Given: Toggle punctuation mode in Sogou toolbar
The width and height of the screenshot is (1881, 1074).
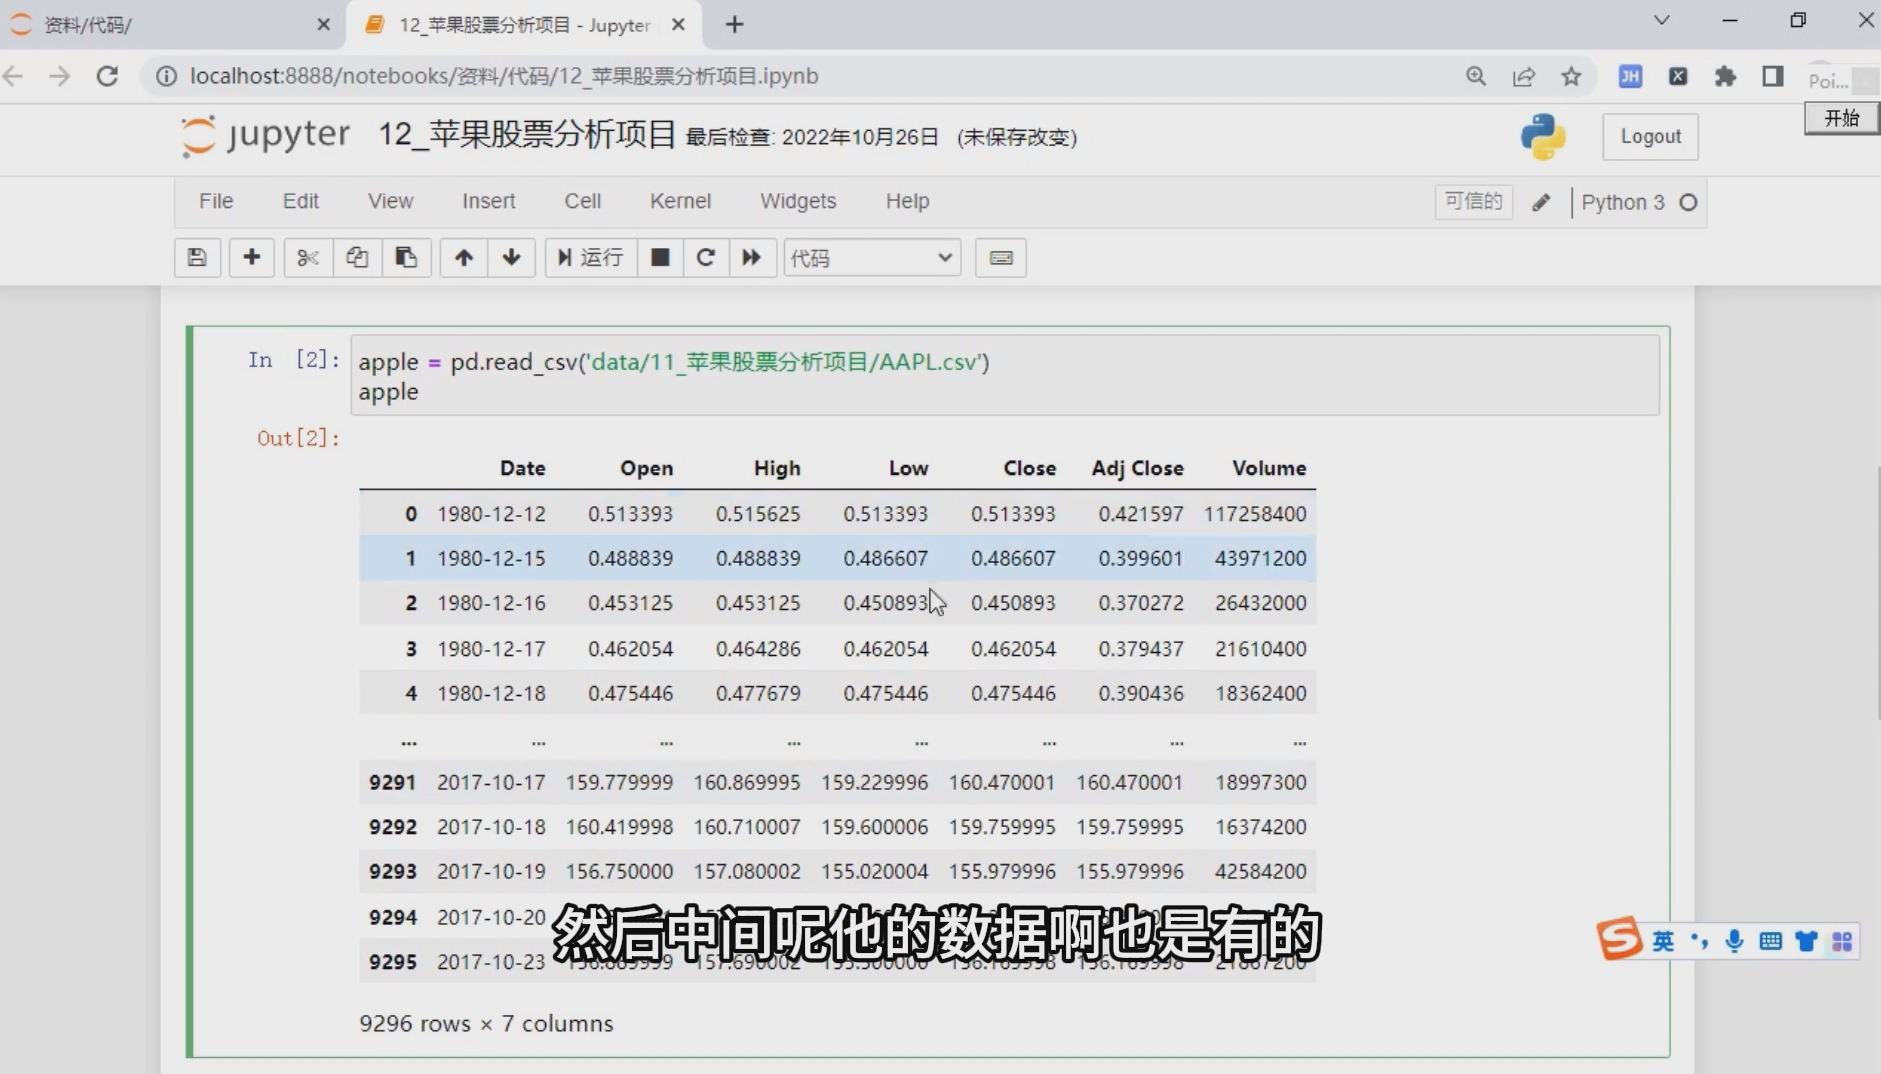Looking at the screenshot, I should [x=1697, y=940].
